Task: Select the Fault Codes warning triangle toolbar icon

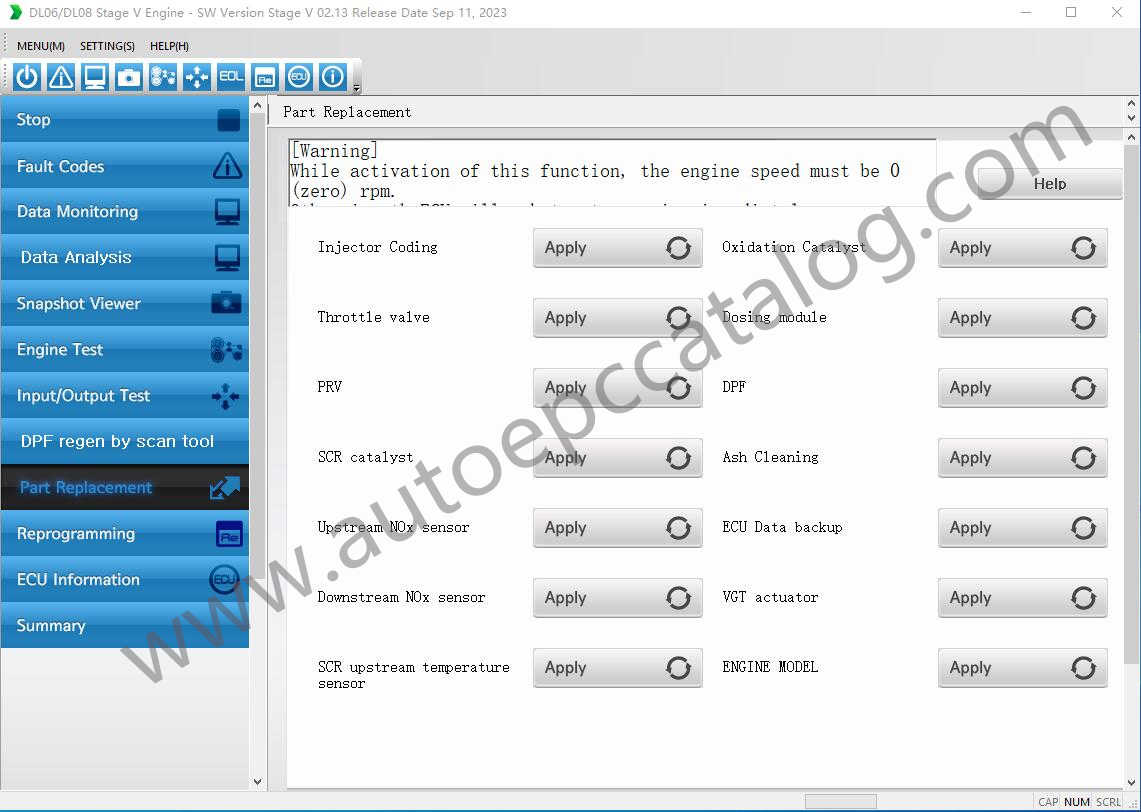Action: pos(60,76)
